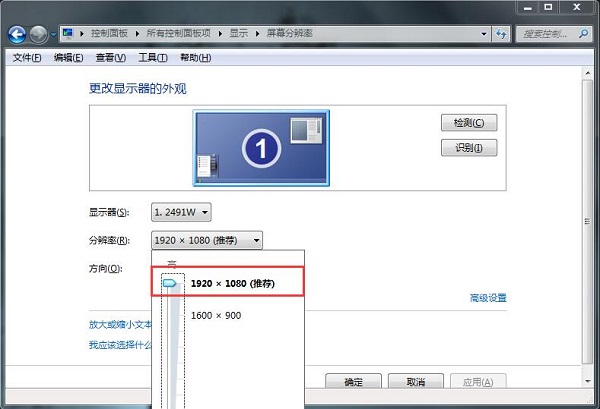The height and width of the screenshot is (409, 600).
Task: Open the 工具(T) menu
Action: (x=153, y=58)
